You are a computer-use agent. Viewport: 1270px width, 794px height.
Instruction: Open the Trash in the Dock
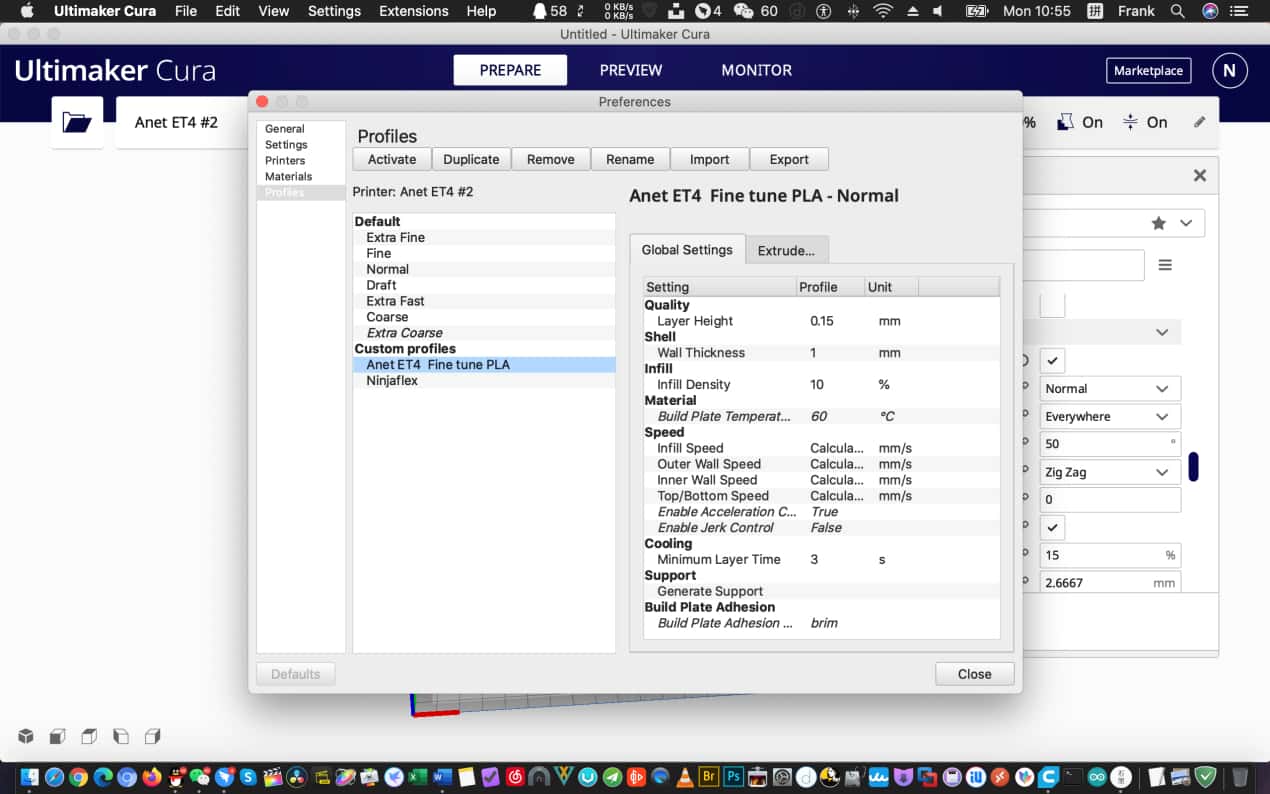[1240, 776]
